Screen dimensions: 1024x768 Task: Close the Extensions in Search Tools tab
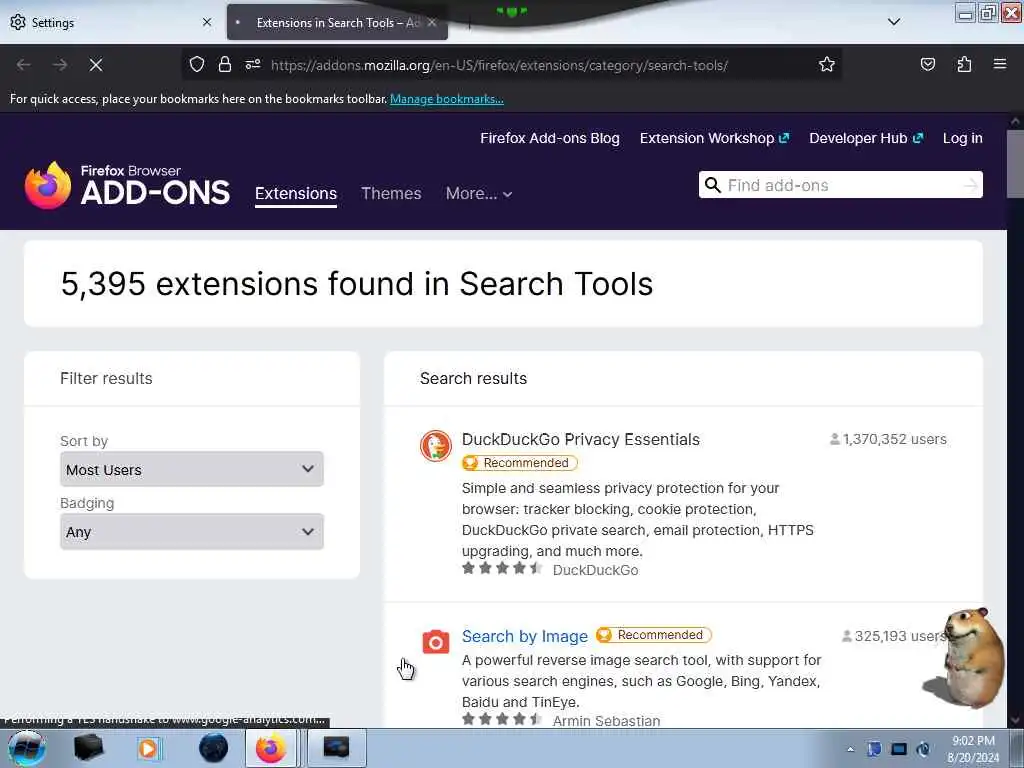tap(432, 22)
